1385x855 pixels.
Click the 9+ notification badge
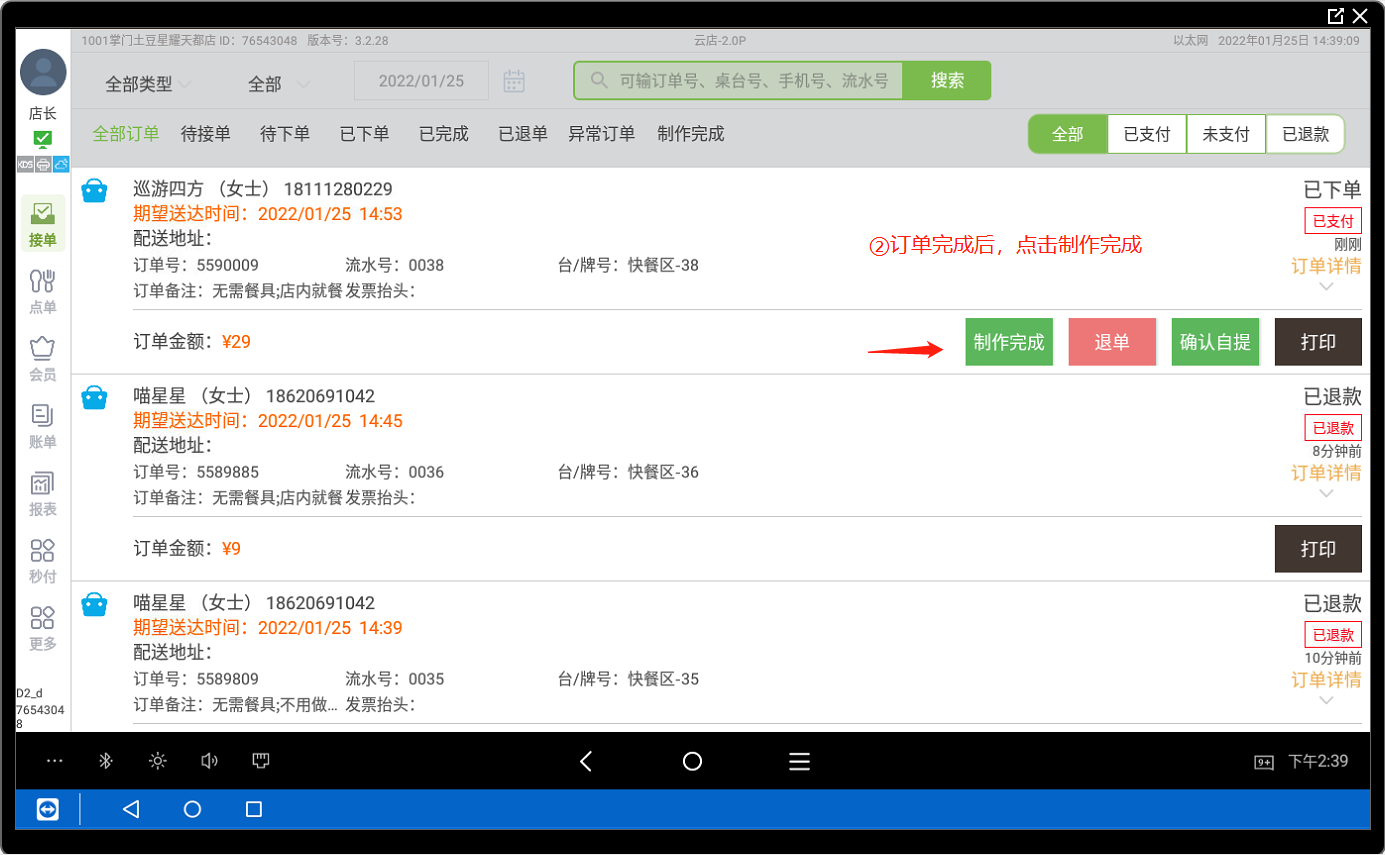tap(1264, 762)
